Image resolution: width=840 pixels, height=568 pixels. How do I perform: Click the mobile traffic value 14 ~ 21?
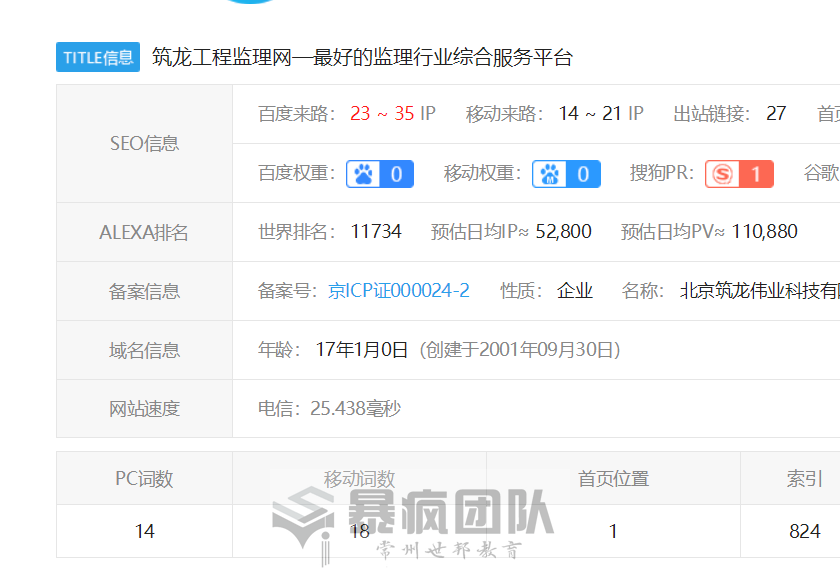tap(590, 114)
